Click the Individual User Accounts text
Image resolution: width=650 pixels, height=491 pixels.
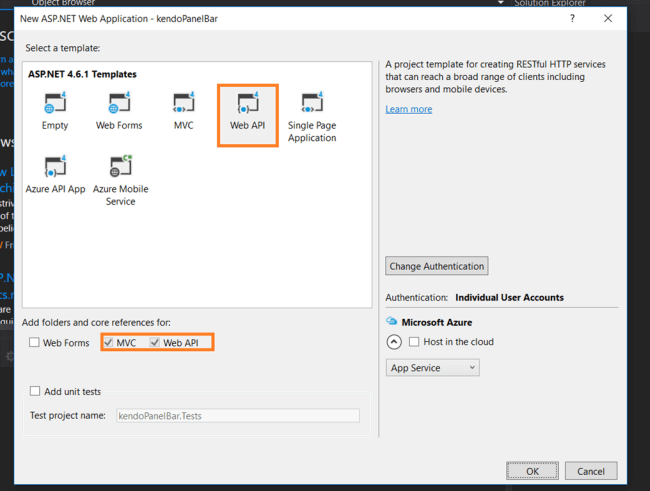pyautogui.click(x=509, y=297)
